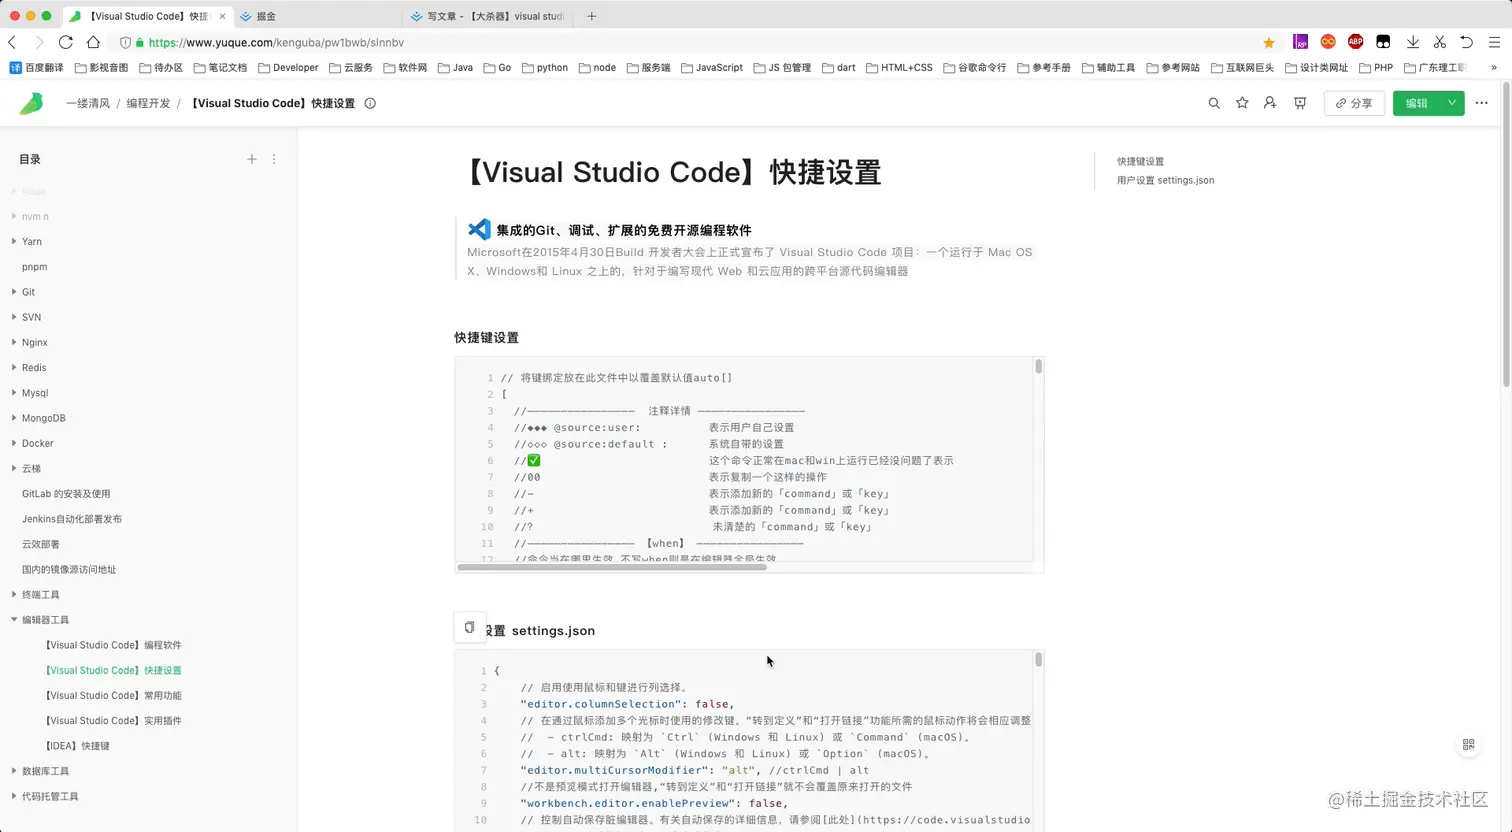Invite collaborators via the person-plus icon
1512x832 pixels.
(x=1270, y=103)
